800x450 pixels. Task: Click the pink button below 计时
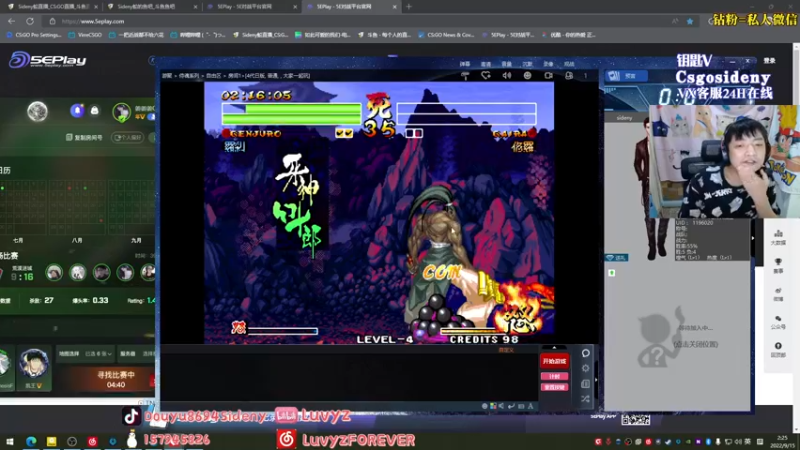(x=555, y=387)
